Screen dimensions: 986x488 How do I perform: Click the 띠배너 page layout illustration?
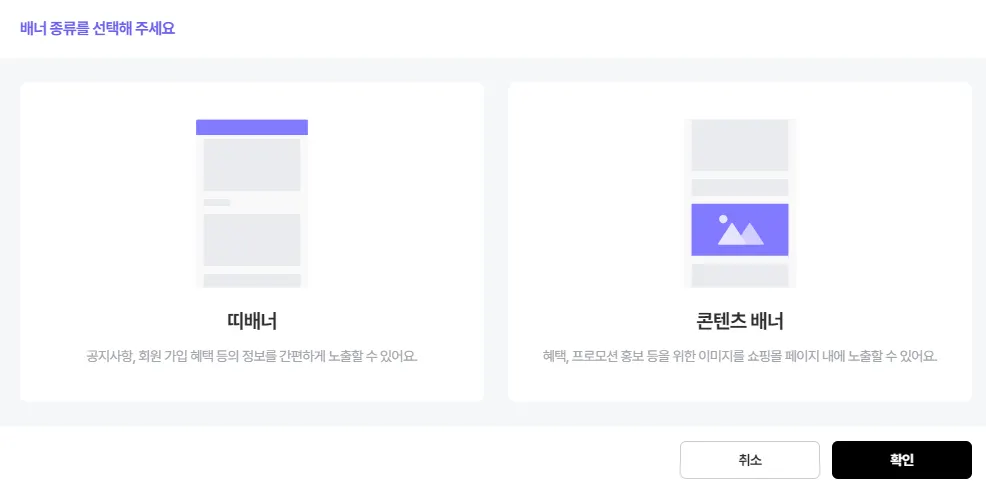[x=252, y=203]
